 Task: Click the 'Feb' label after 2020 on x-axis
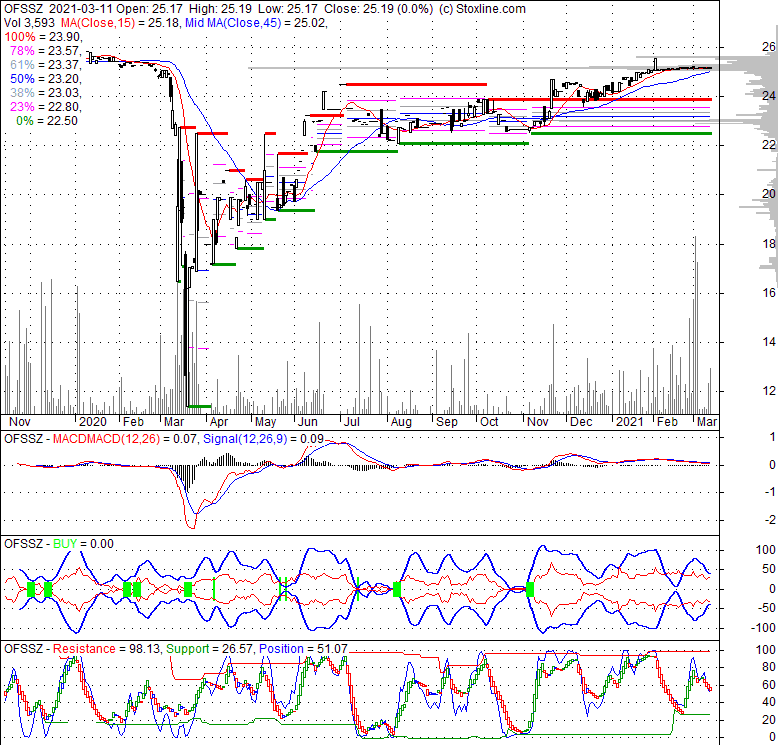point(133,422)
